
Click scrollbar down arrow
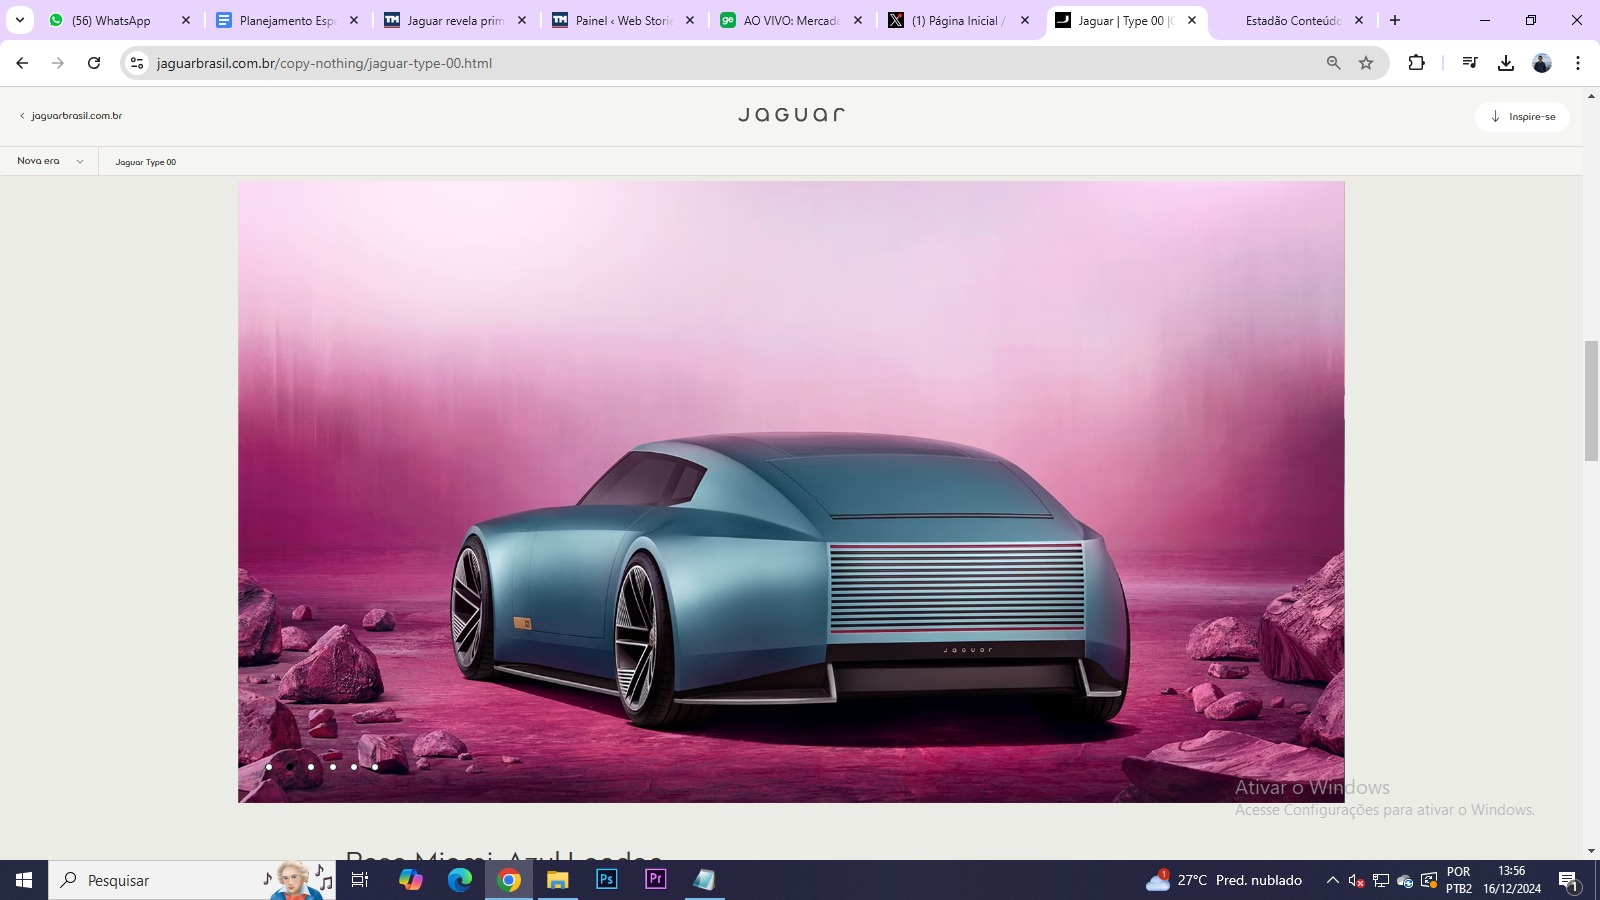pos(1591,851)
